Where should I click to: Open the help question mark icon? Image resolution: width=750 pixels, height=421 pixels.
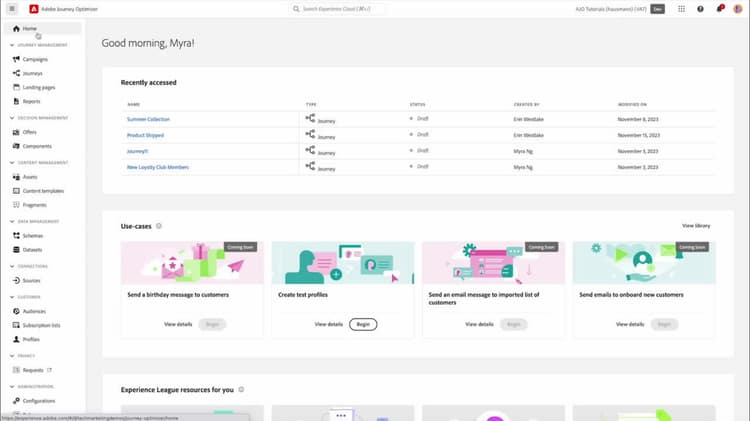click(700, 9)
